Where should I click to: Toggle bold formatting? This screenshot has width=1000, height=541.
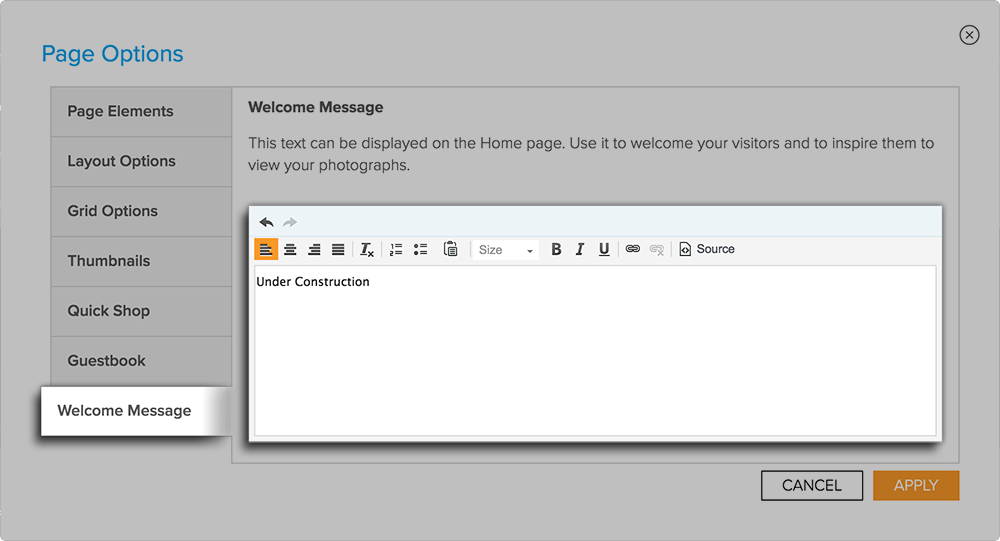pyautogui.click(x=556, y=249)
